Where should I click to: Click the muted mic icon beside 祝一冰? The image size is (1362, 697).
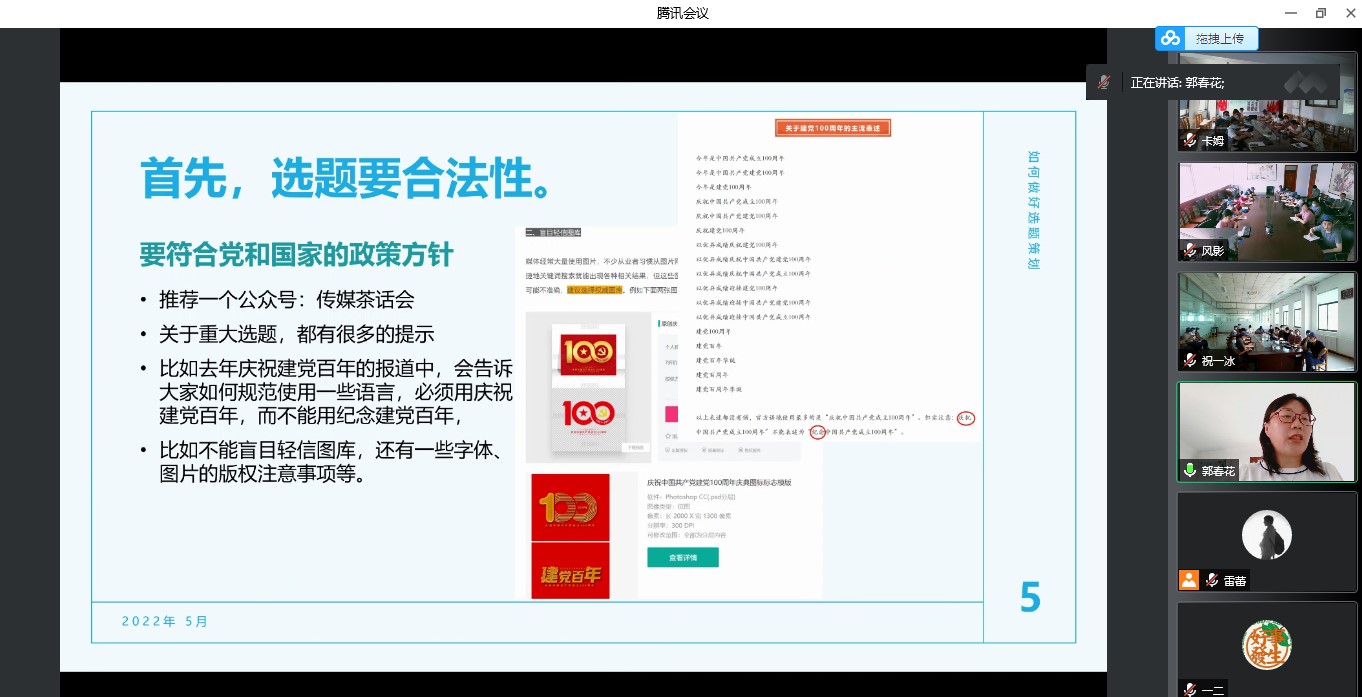pyautogui.click(x=1190, y=361)
